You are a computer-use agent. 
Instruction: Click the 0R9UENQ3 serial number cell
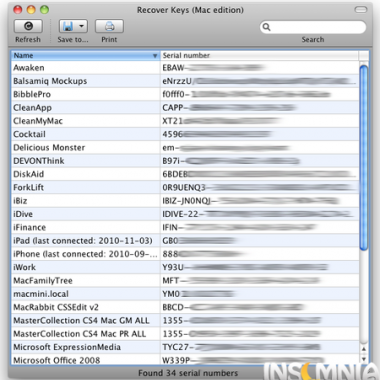tap(259, 188)
